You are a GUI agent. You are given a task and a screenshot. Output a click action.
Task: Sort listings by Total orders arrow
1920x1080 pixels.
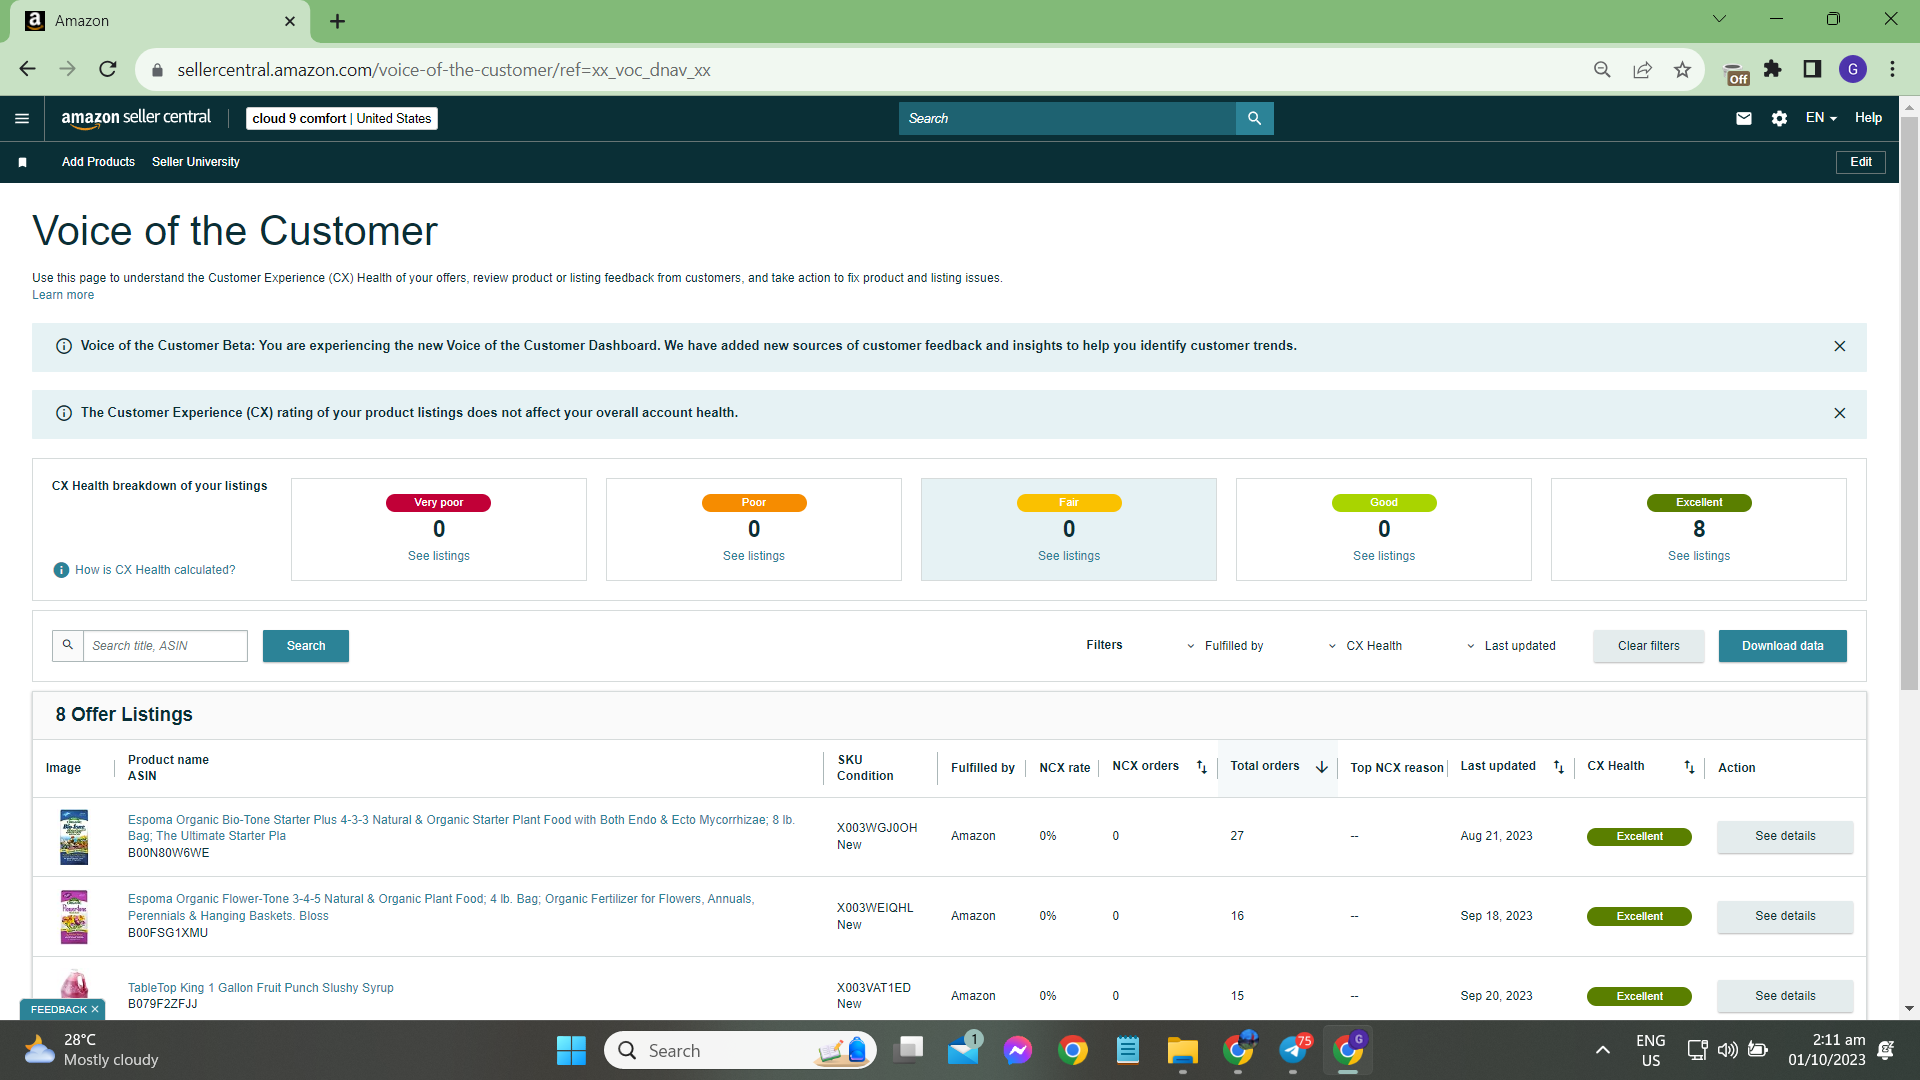[x=1322, y=767]
